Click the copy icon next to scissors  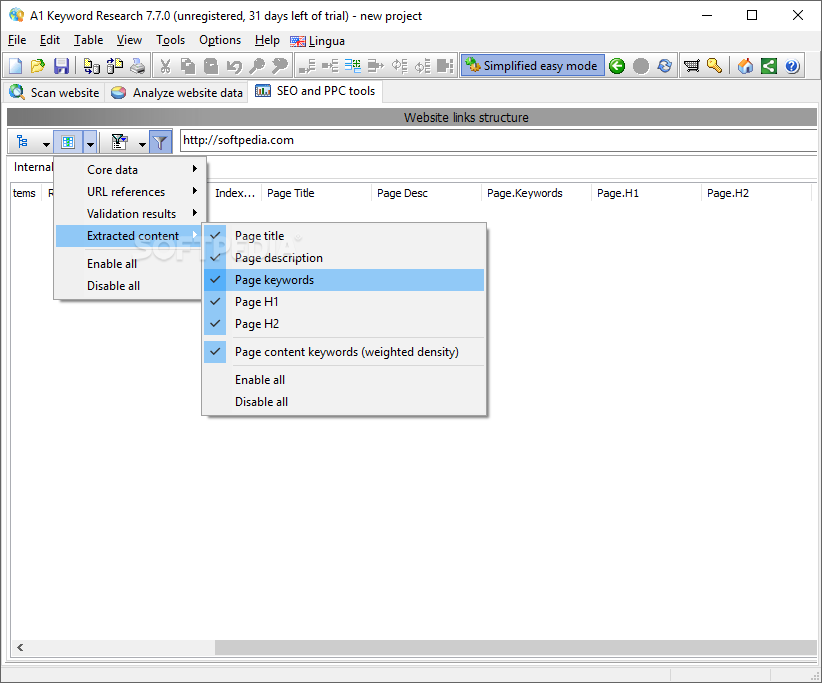tap(188, 66)
